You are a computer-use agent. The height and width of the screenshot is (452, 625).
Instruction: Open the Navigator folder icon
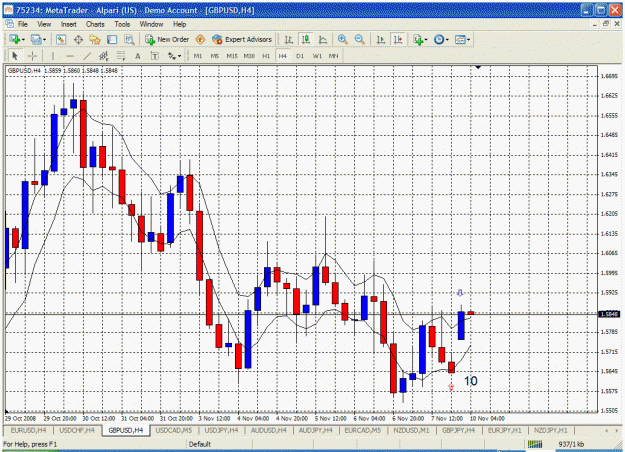(95, 39)
